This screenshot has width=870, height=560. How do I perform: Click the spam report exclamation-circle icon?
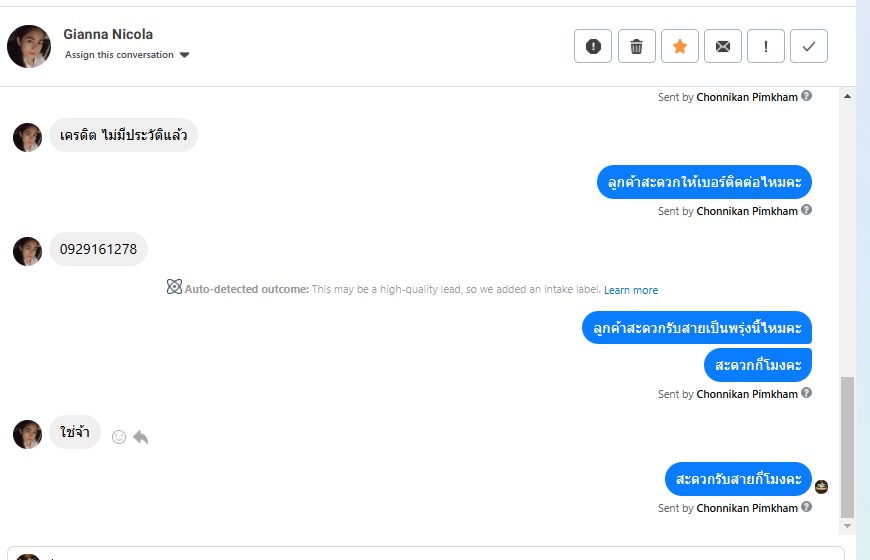pos(593,46)
